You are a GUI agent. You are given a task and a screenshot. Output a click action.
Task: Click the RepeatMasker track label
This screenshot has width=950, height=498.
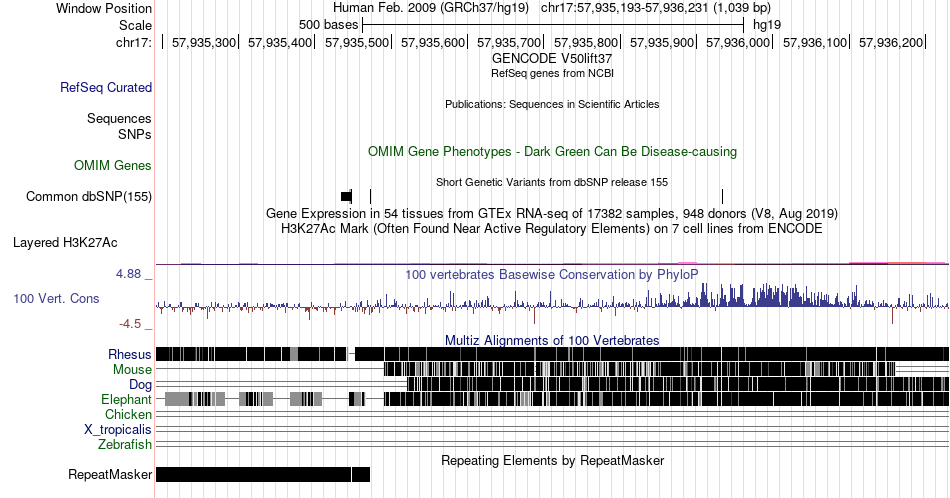[x=110, y=474]
